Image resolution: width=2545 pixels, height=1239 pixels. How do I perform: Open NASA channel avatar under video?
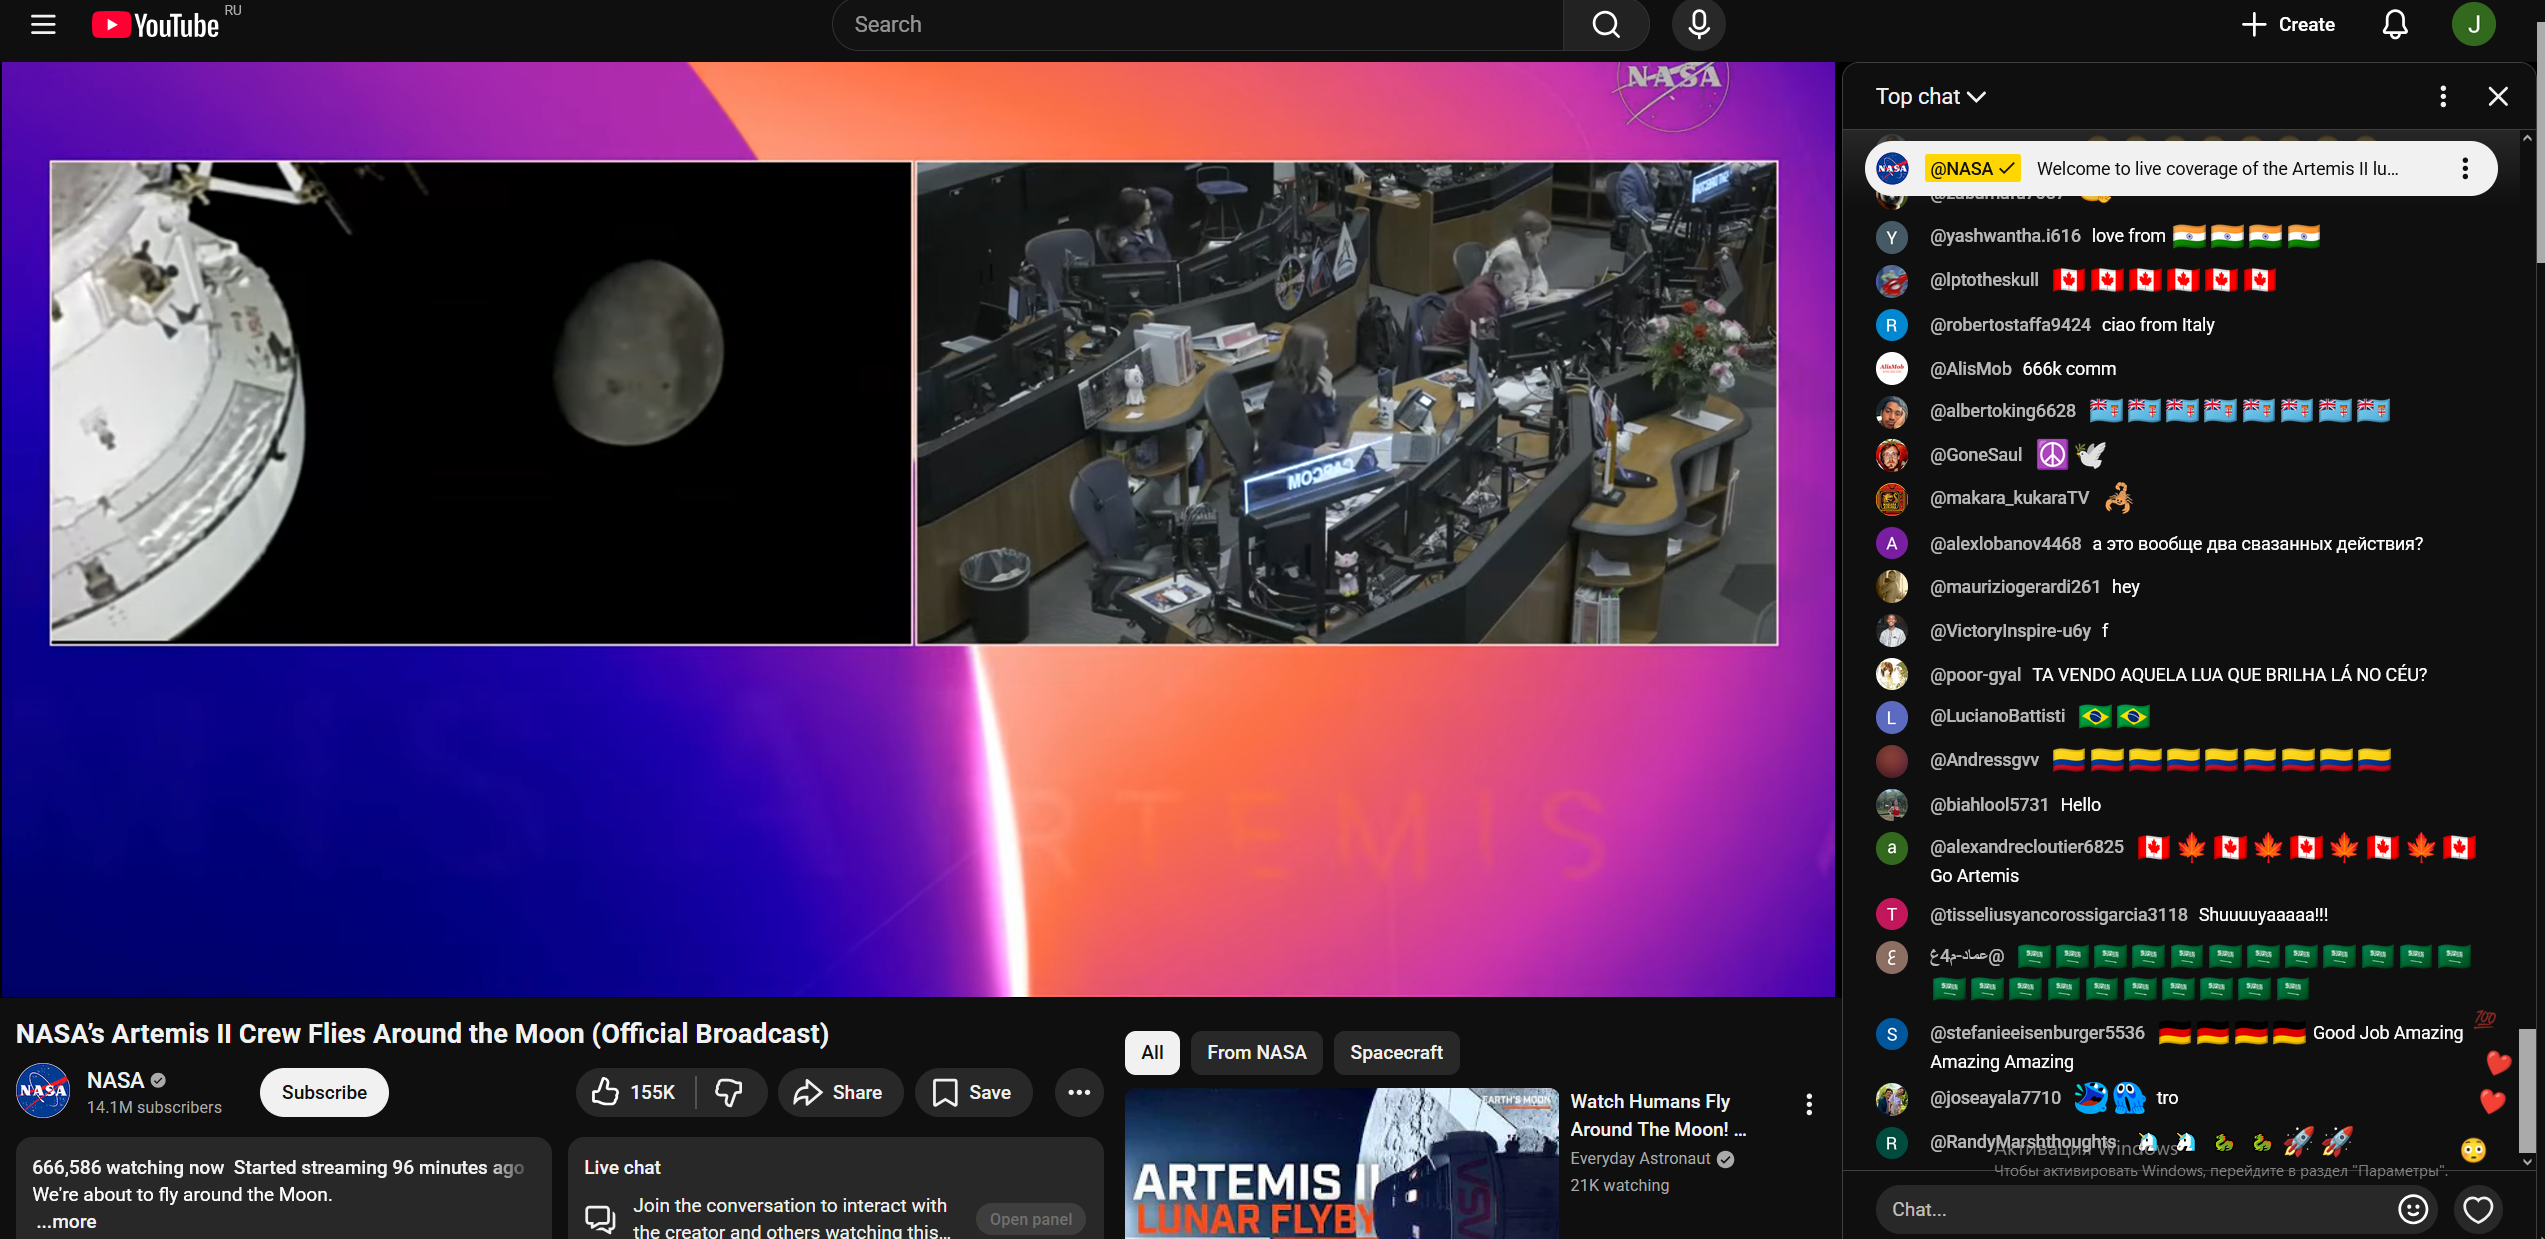[43, 1091]
